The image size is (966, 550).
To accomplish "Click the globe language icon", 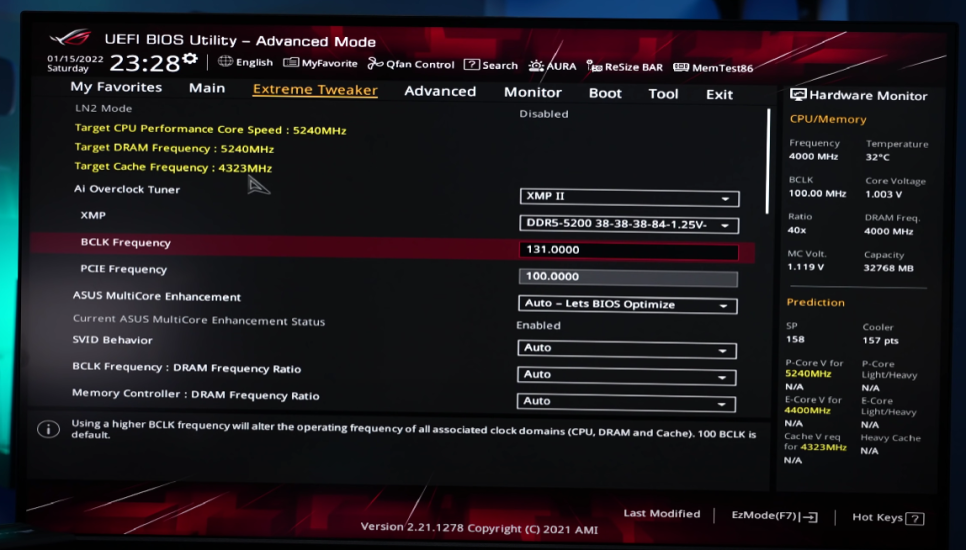I will [x=225, y=61].
